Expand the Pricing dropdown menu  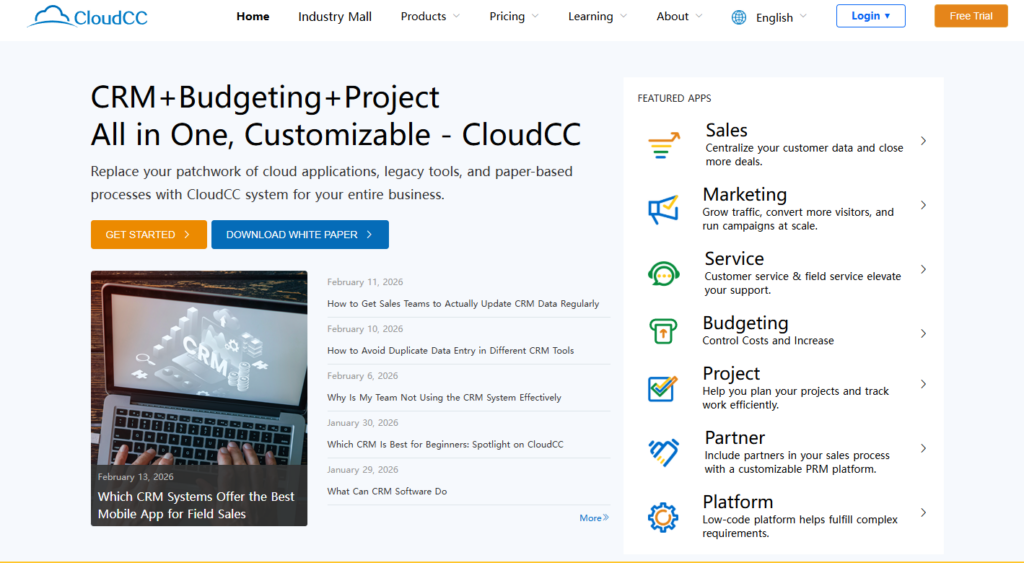(513, 16)
